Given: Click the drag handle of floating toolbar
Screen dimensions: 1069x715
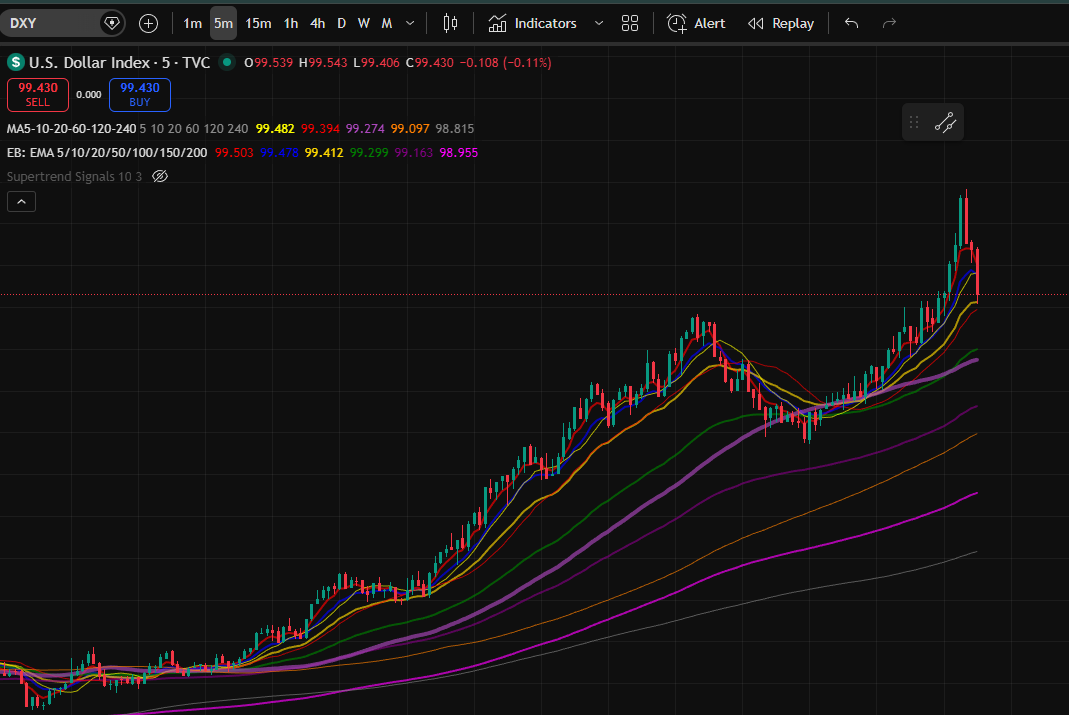Looking at the screenshot, I should click(914, 123).
